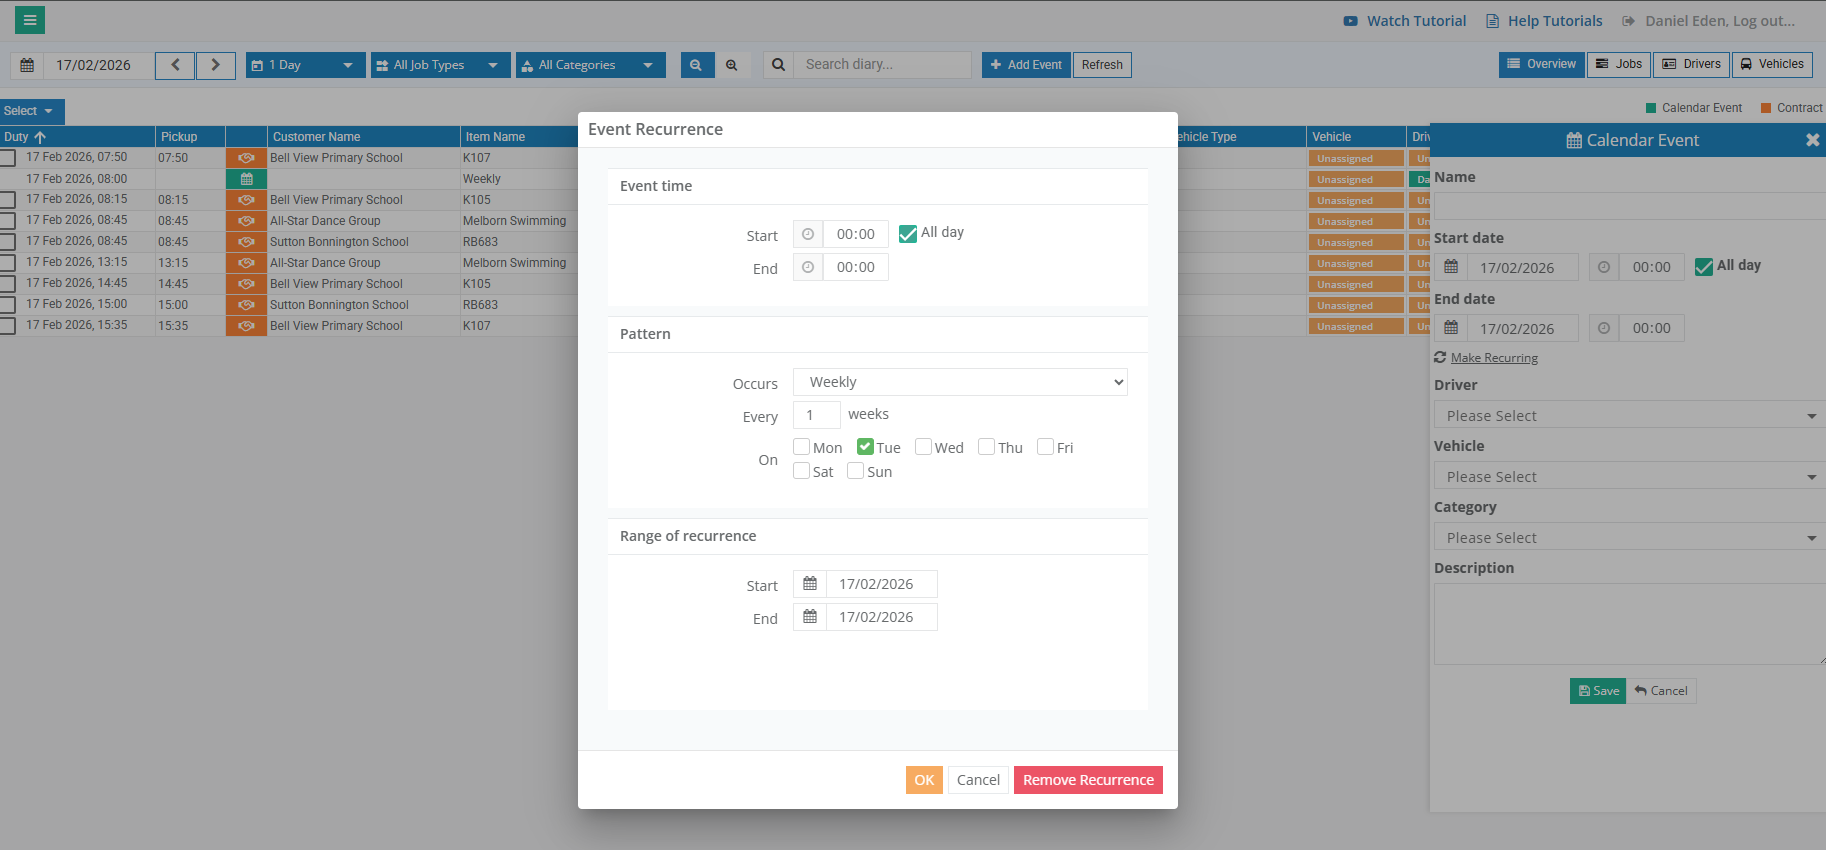Click the zoom in magnifier icon
1826x850 pixels.
732,65
